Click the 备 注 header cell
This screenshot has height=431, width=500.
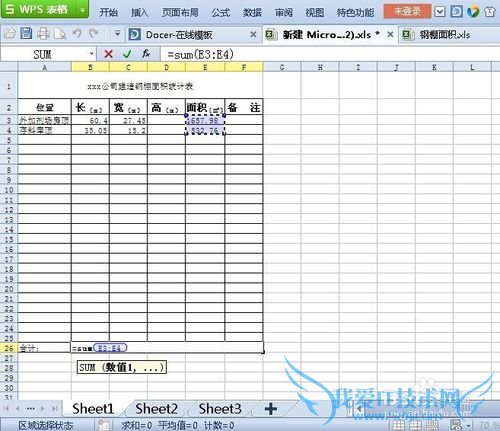[x=244, y=107]
